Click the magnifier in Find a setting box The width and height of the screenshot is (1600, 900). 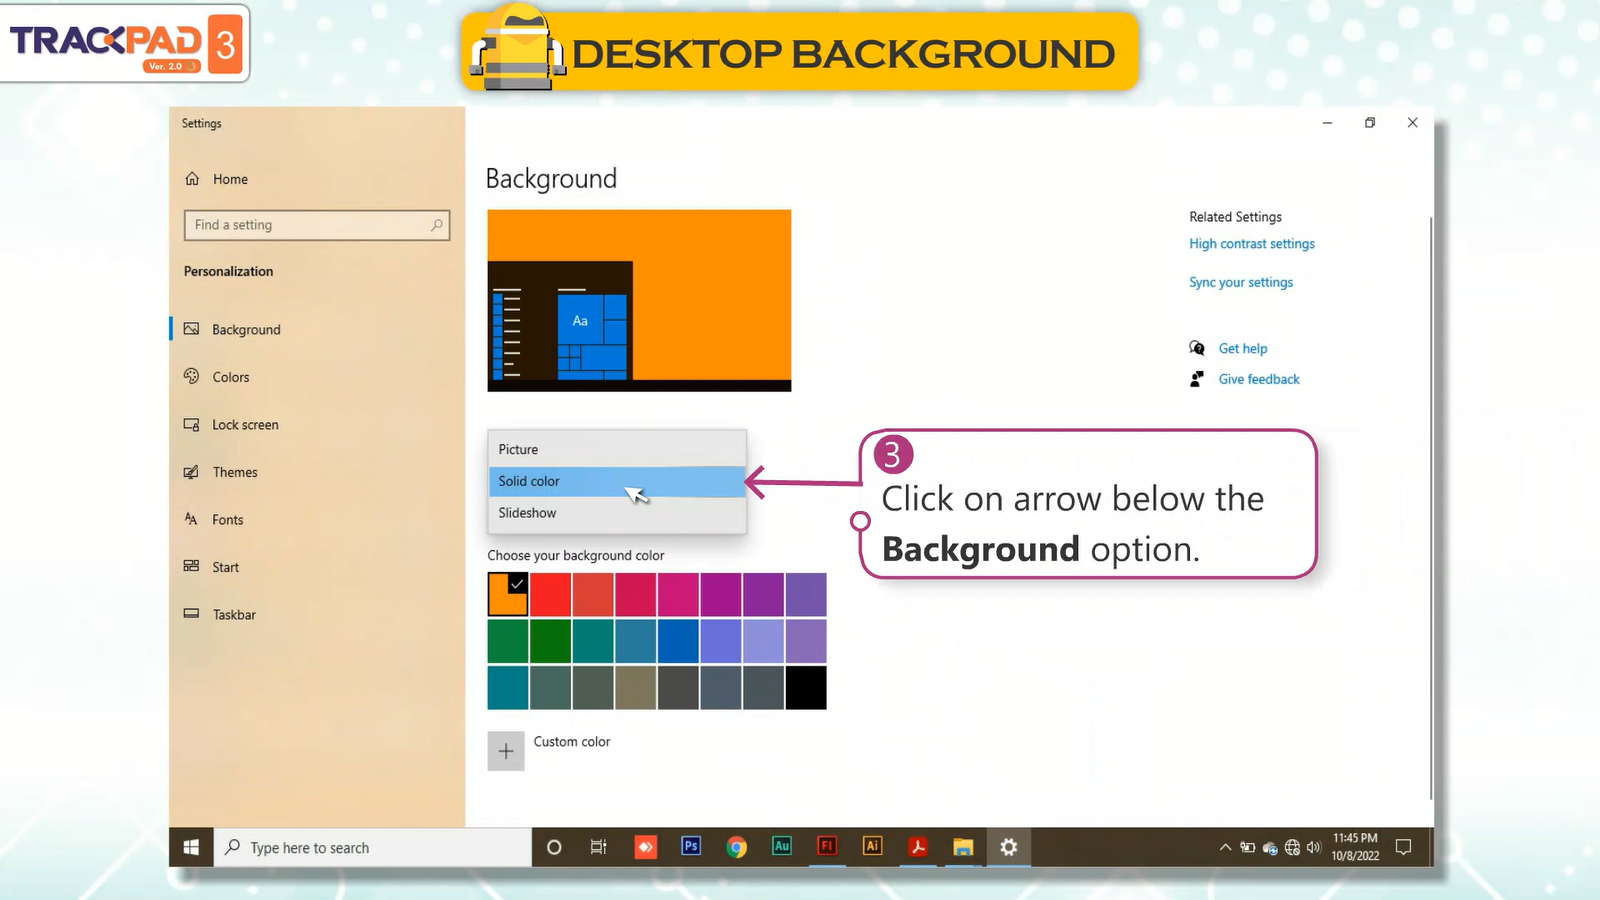(437, 225)
